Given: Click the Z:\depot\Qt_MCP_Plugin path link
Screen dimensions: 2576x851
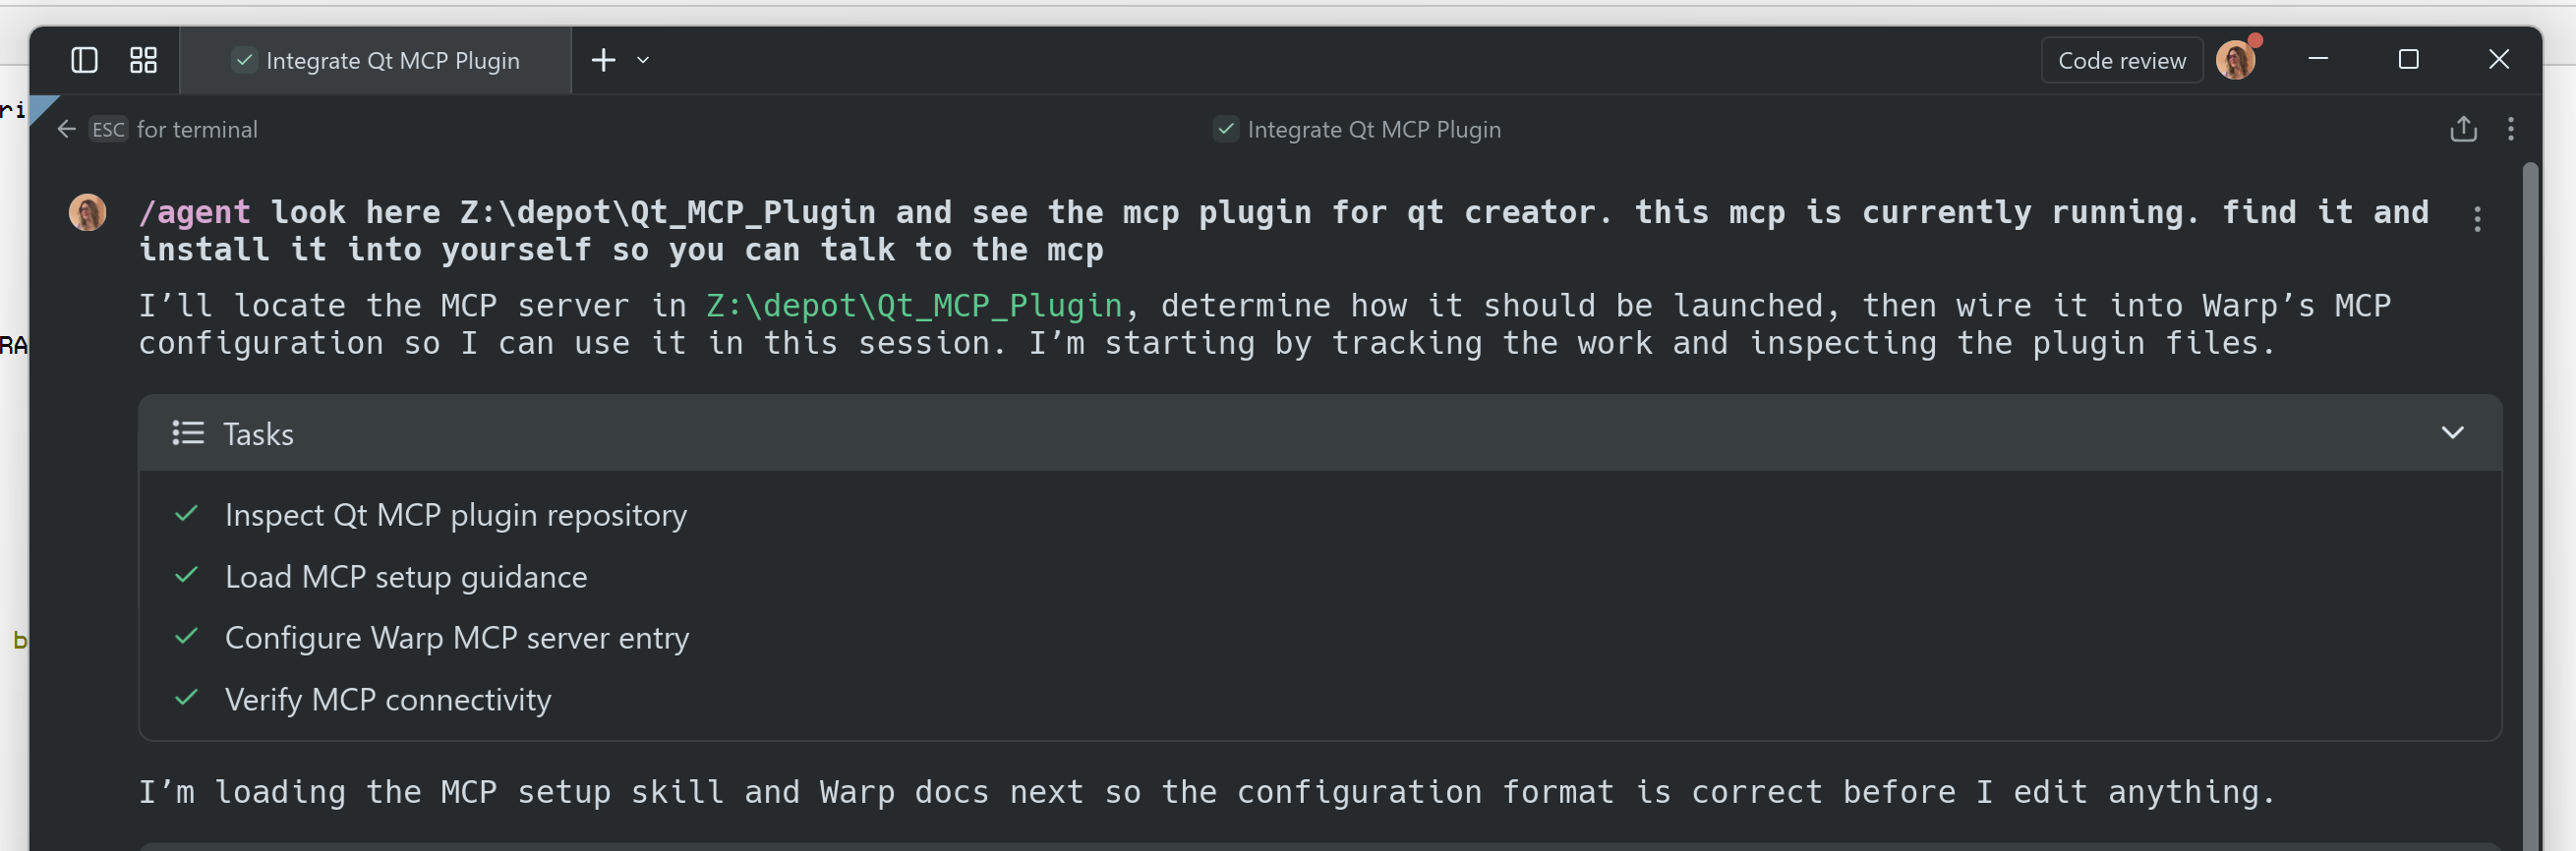Looking at the screenshot, I should [914, 306].
